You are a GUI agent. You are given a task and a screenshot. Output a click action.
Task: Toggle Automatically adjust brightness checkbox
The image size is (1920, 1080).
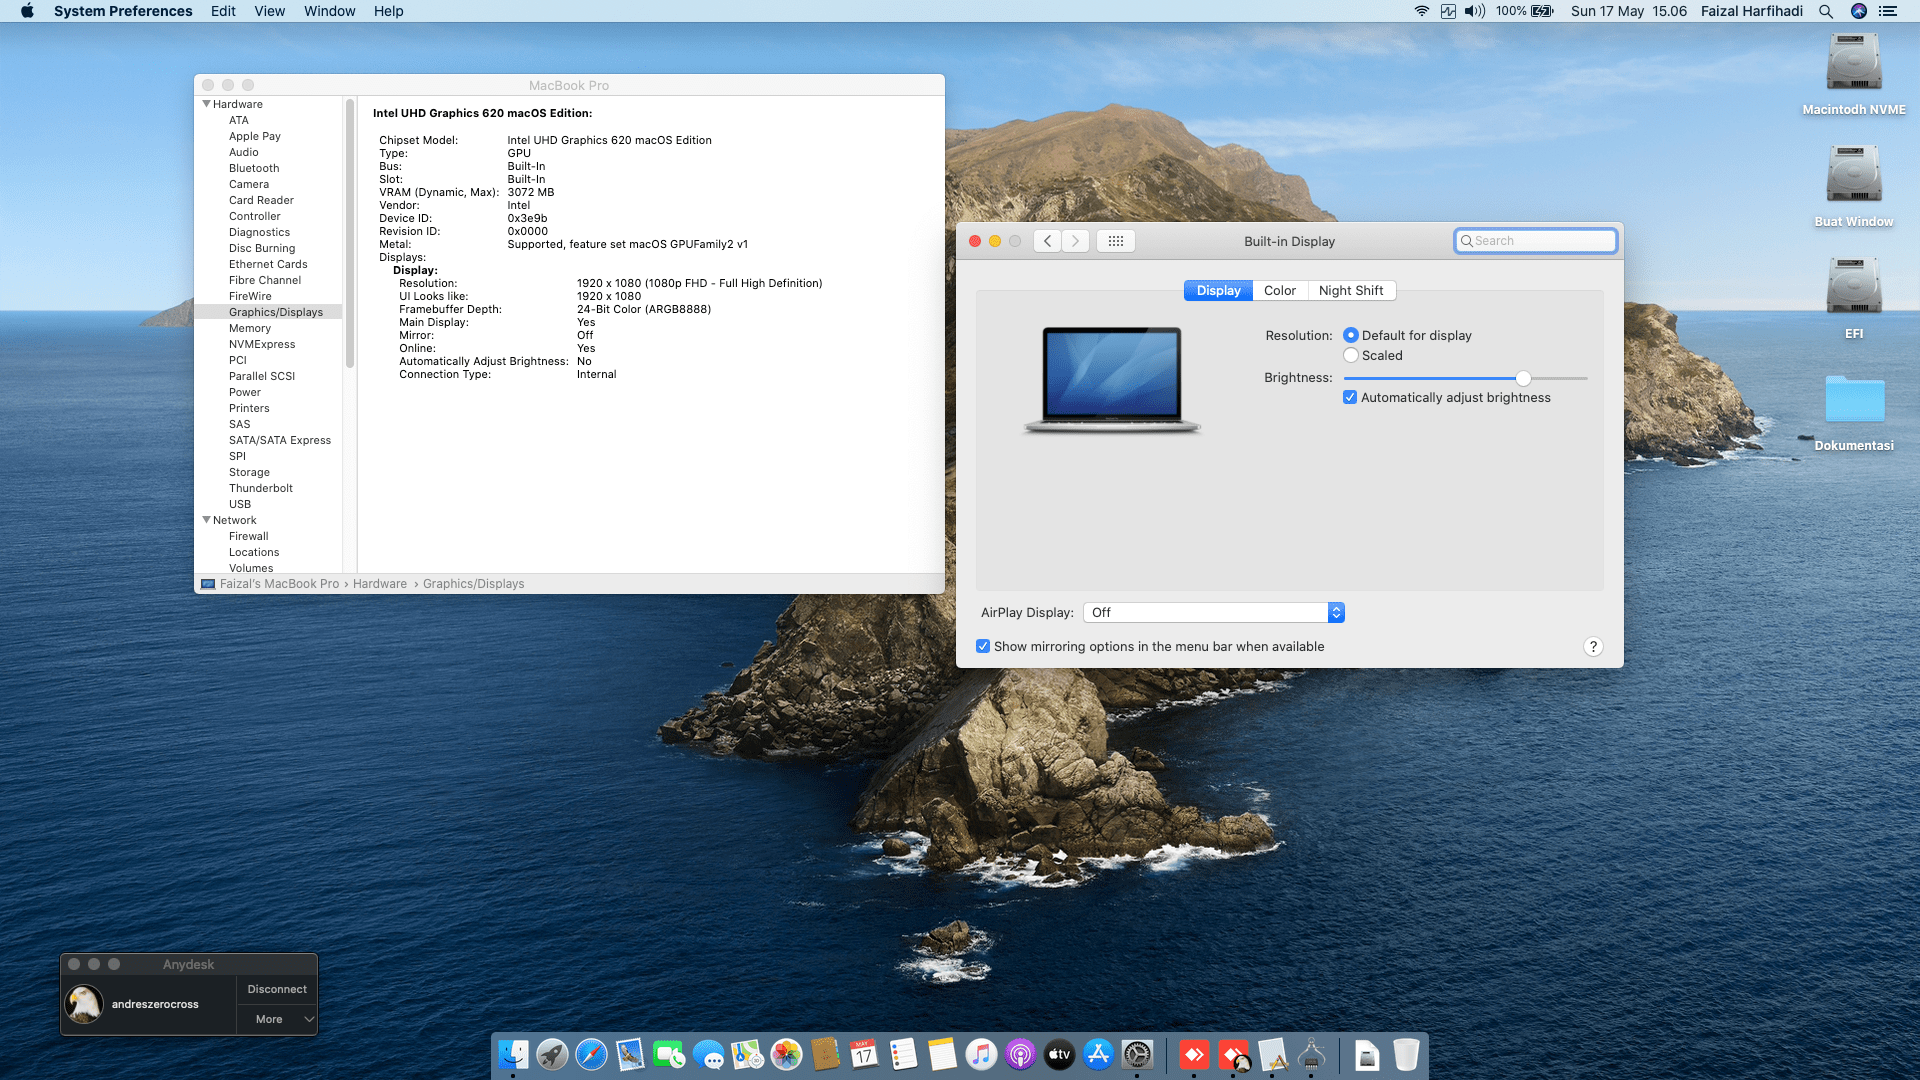(x=1350, y=397)
